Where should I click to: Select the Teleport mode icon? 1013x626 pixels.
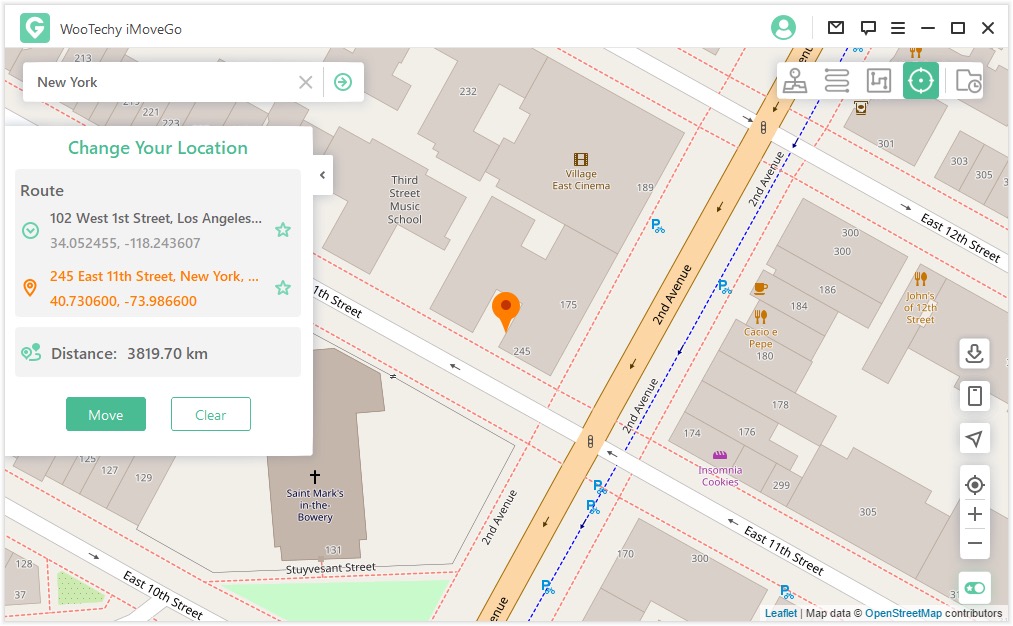[x=921, y=81]
